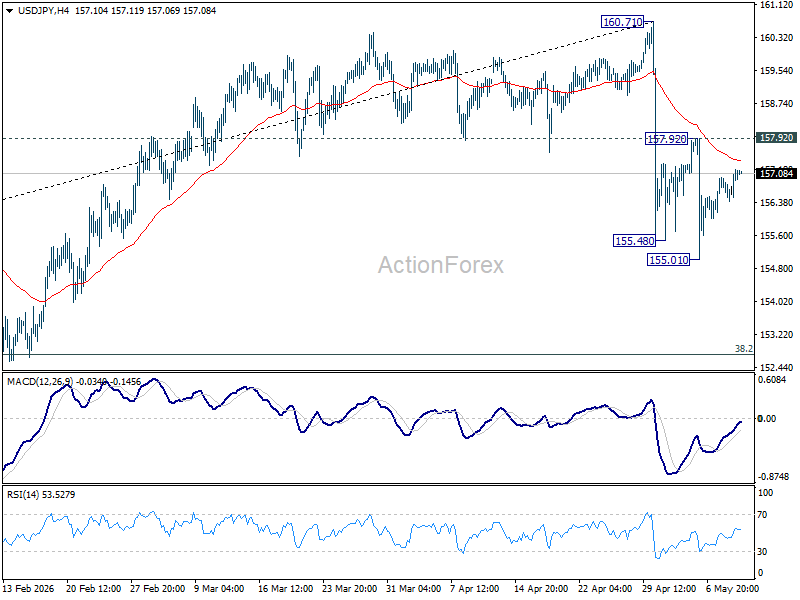Screen dimensions: 800x600
Task: Click the 154.020 price axis value
Action: click(x=777, y=302)
